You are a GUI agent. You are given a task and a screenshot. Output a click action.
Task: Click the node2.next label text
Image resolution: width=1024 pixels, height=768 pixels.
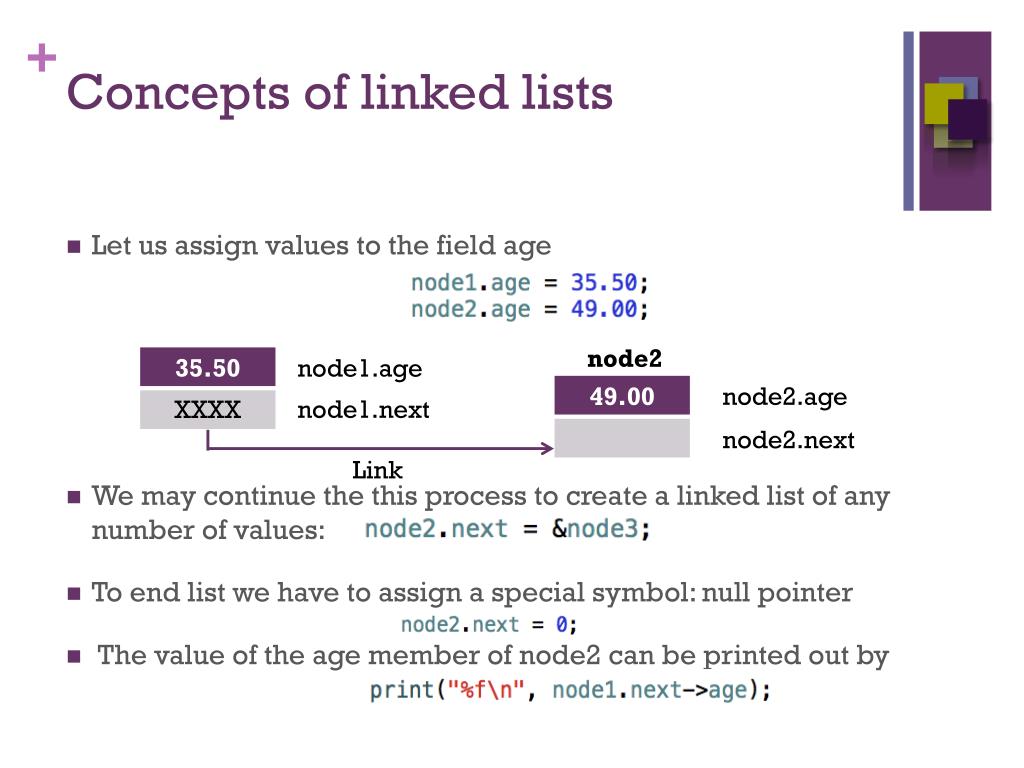click(x=788, y=441)
